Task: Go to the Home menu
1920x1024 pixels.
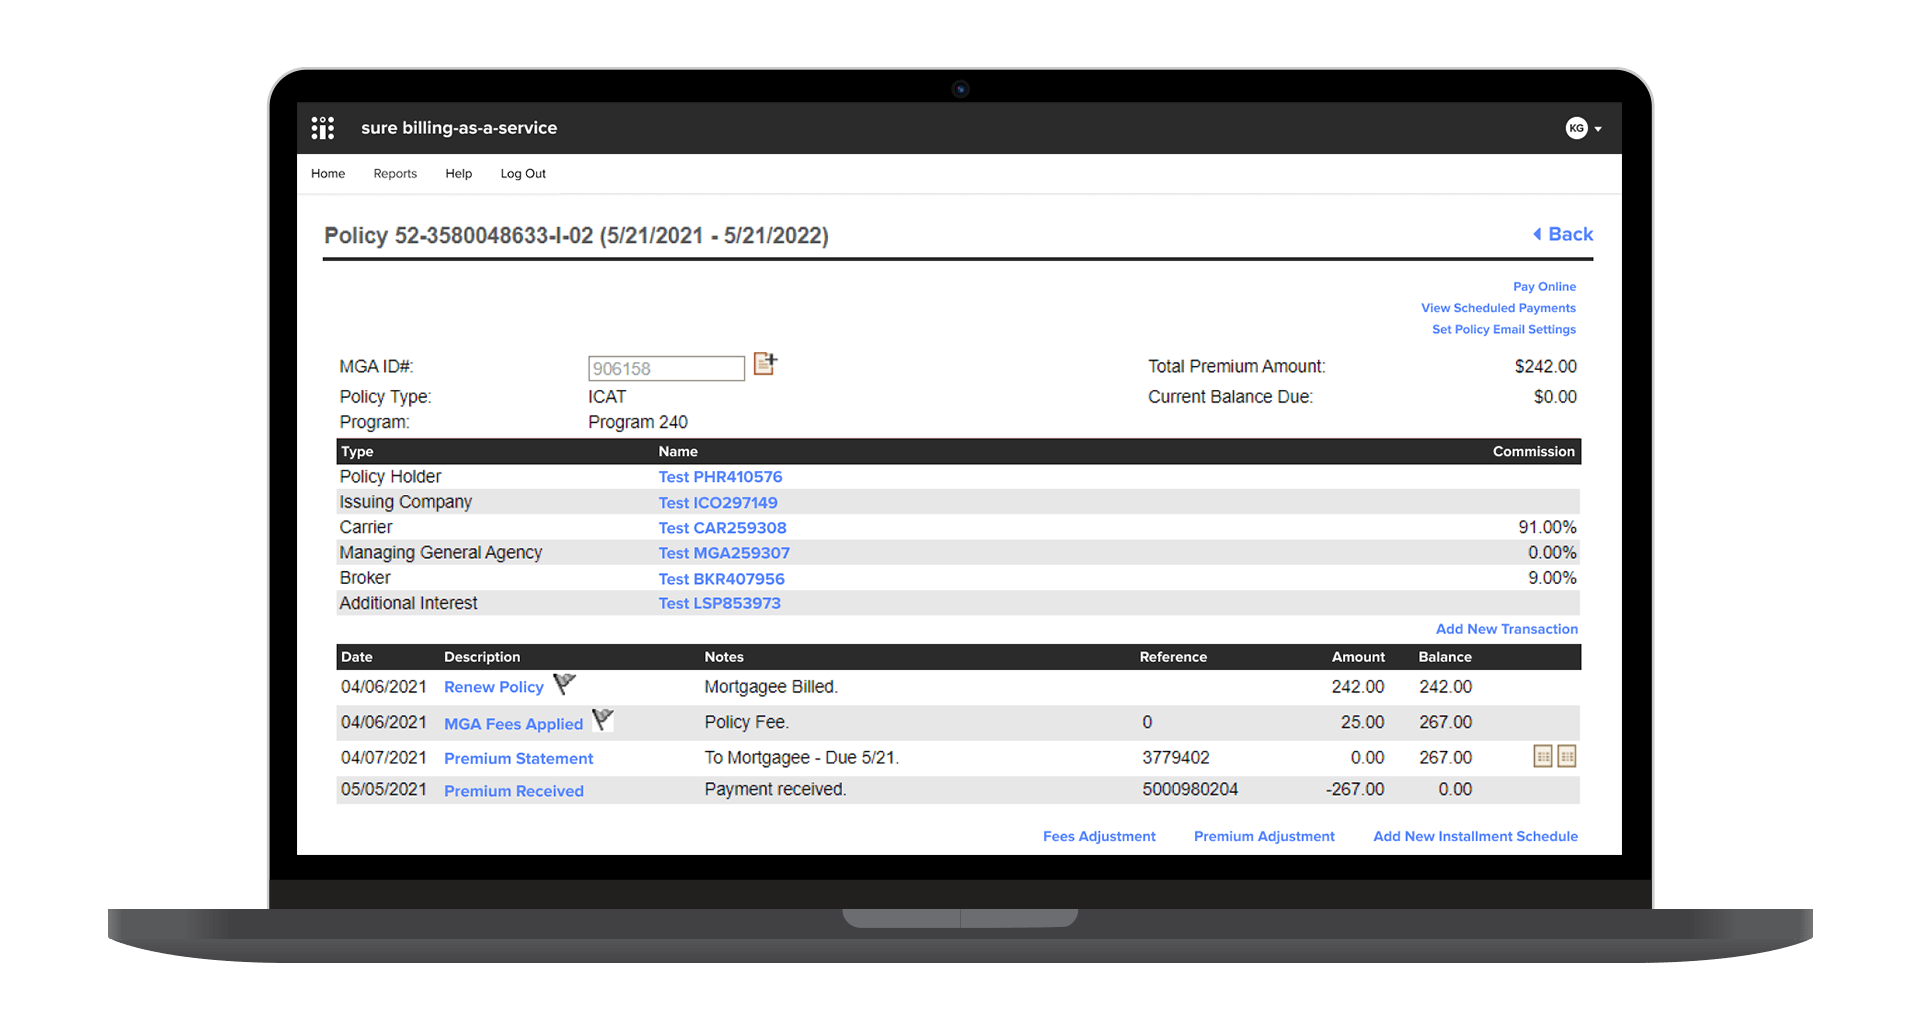Action: (x=328, y=174)
